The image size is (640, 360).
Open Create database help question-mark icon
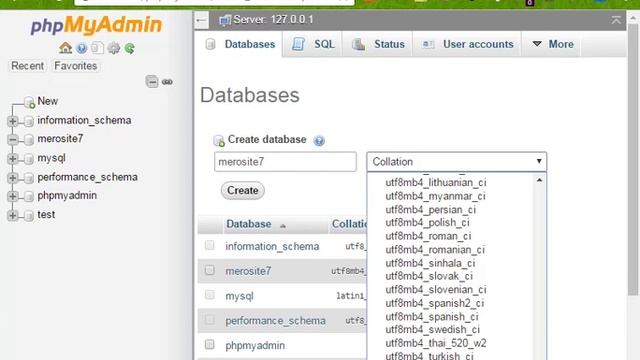319,140
